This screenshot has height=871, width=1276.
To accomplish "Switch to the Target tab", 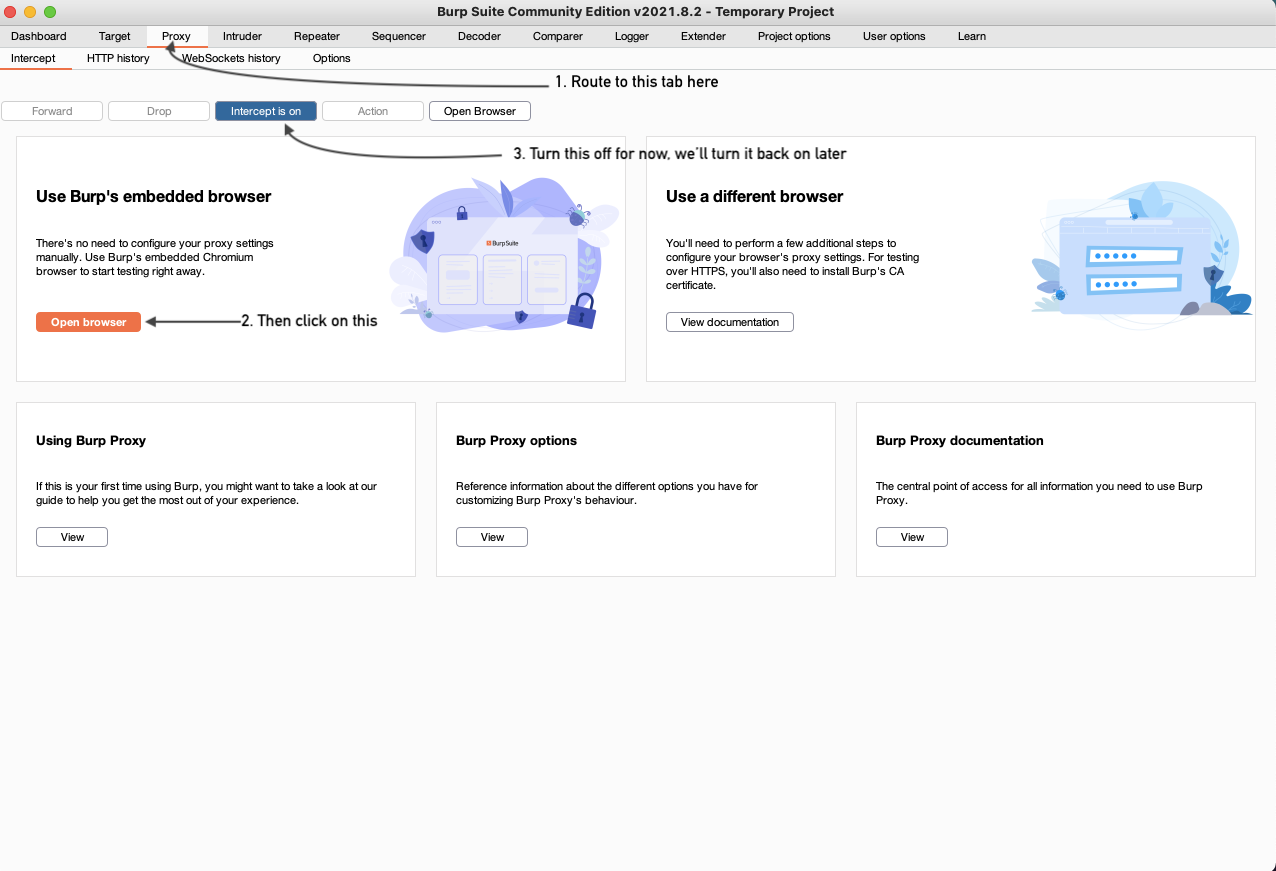I will coord(115,36).
